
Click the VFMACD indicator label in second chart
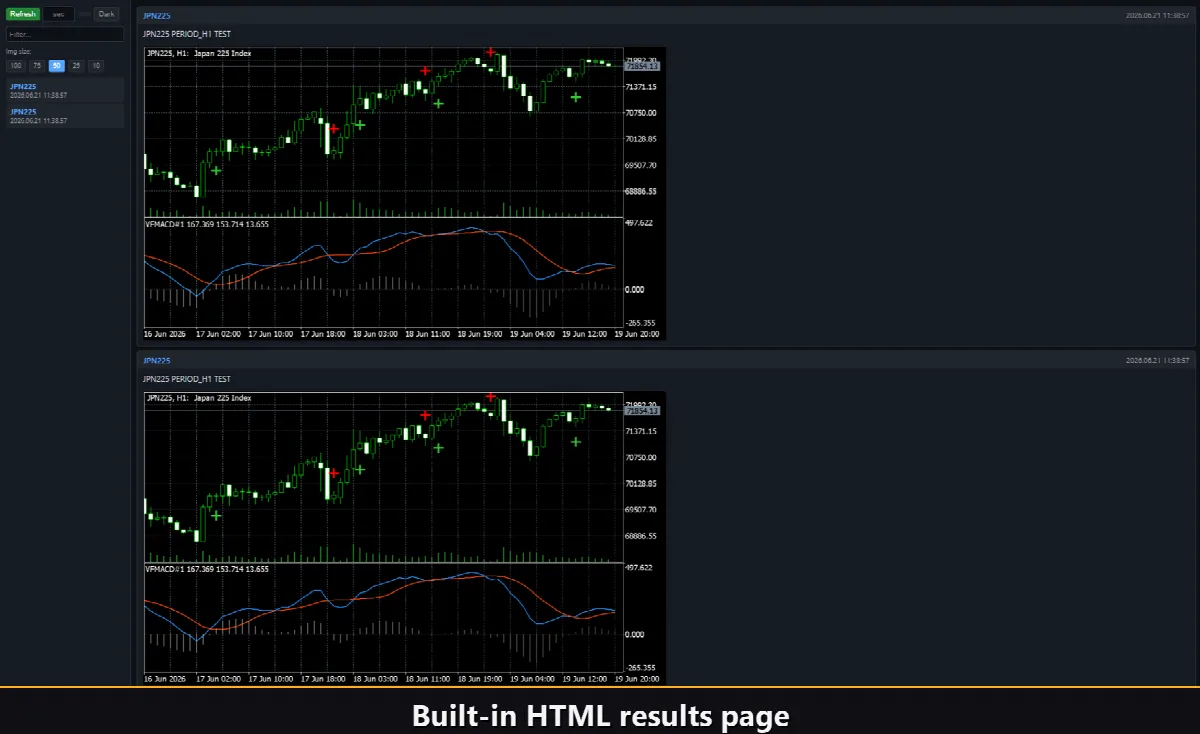(207, 569)
